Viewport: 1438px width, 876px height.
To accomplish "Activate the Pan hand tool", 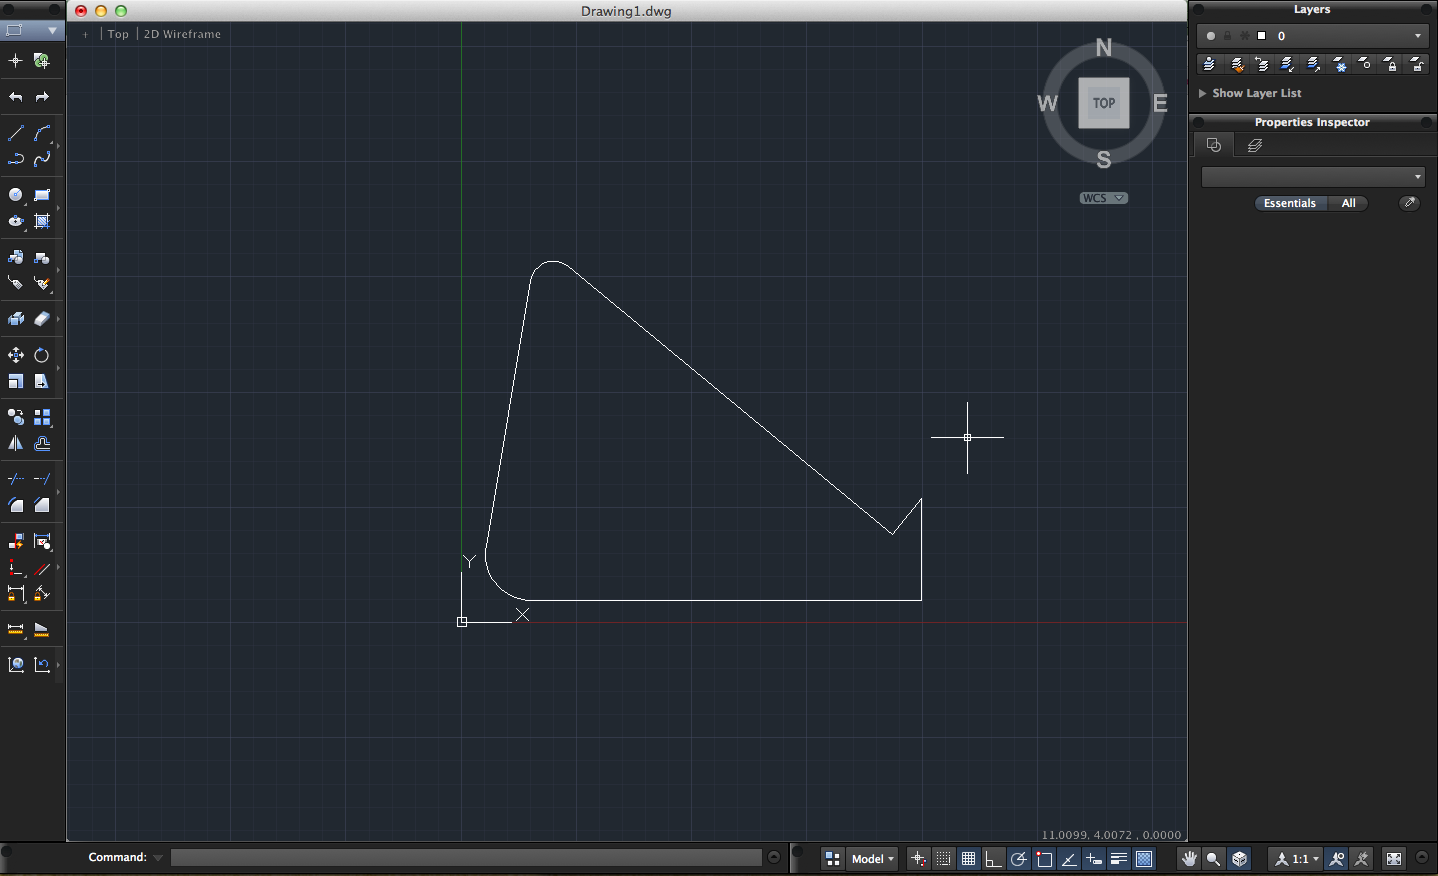I will tap(1189, 859).
